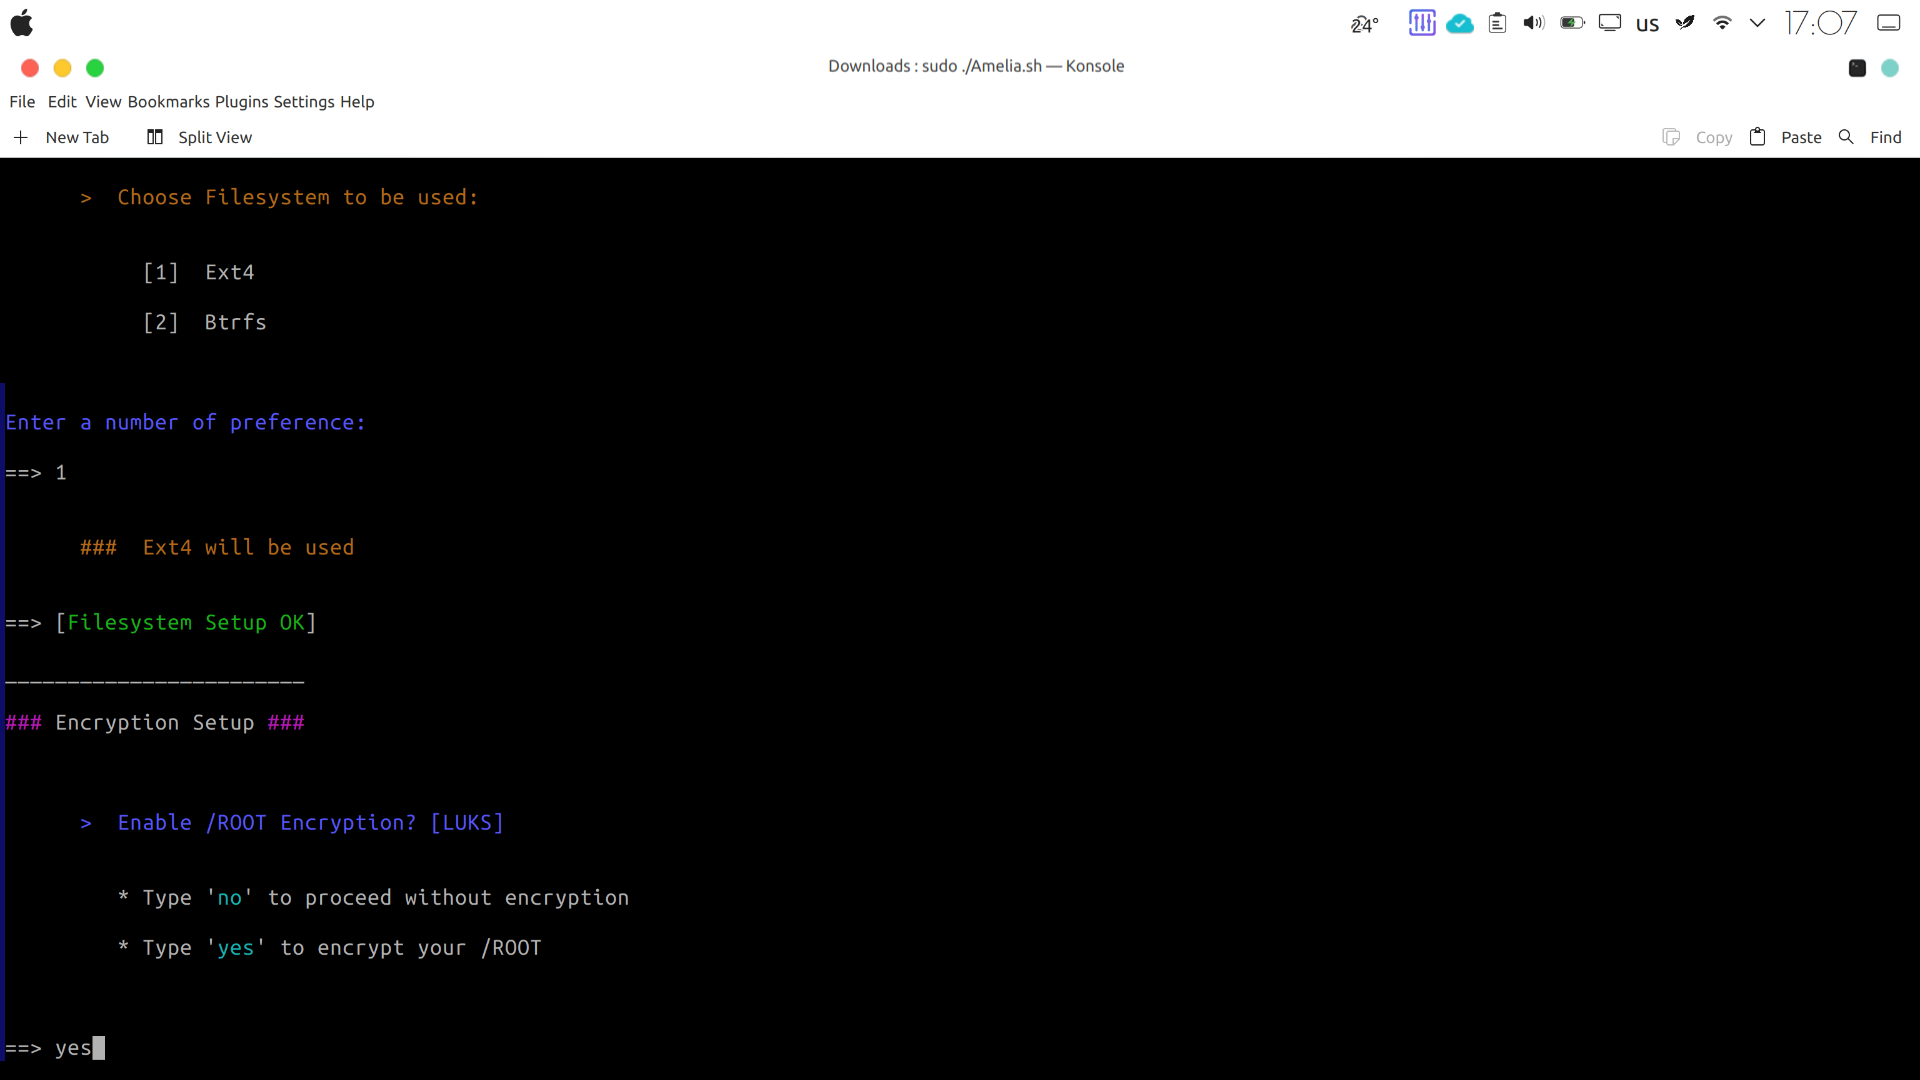Open the Find search icon
The width and height of the screenshot is (1920, 1080).
point(1846,137)
